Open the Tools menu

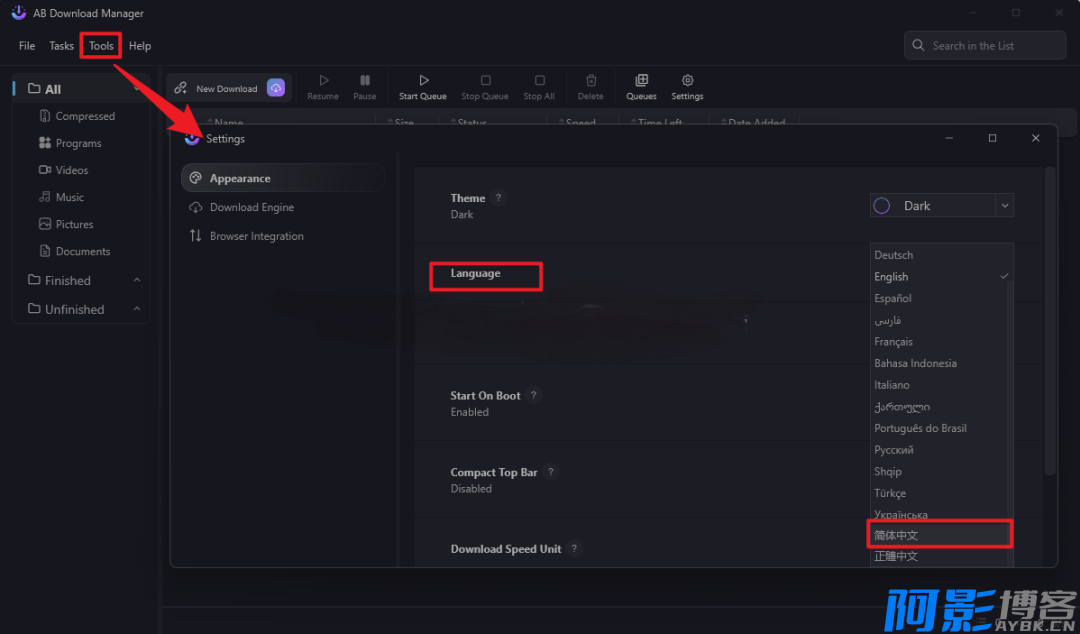pos(101,45)
